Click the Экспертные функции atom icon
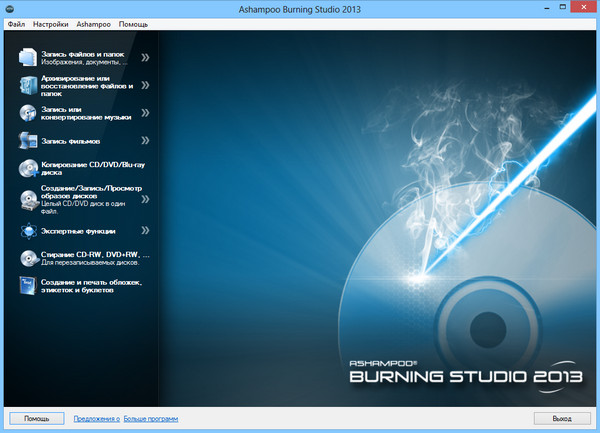This screenshot has width=600, height=433. point(28,230)
